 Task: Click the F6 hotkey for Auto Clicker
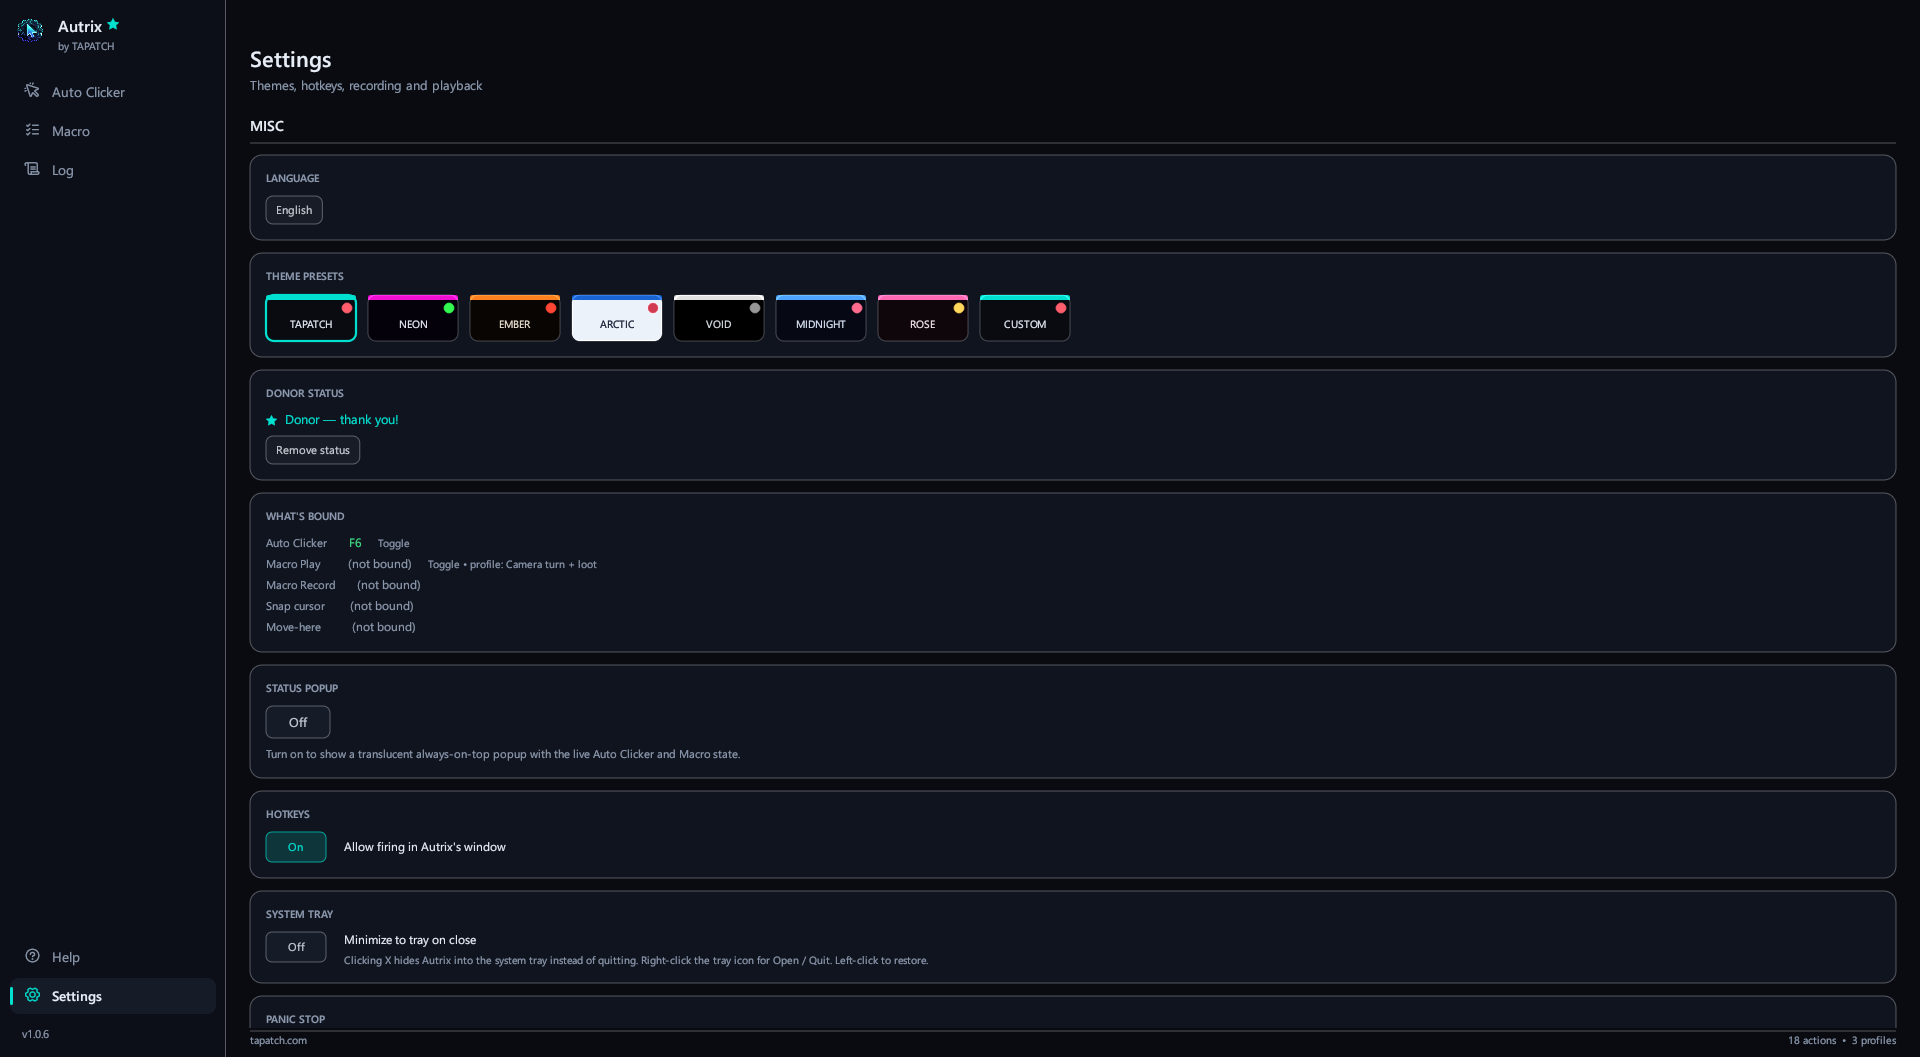[355, 543]
